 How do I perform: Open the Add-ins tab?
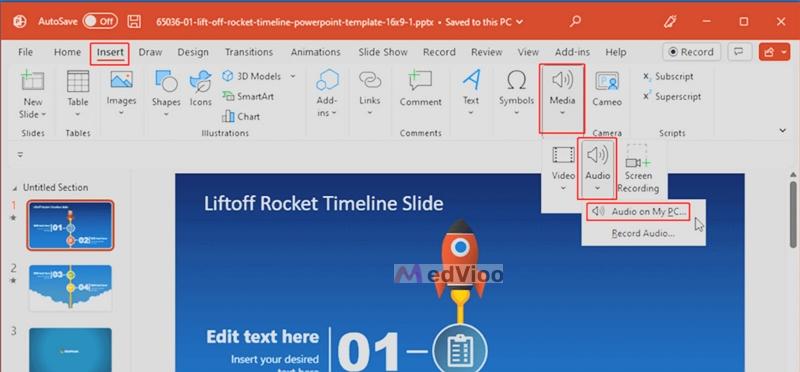pos(572,52)
